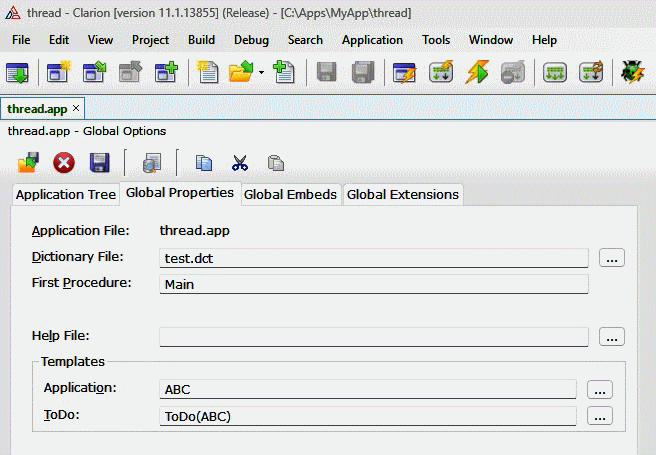The height and width of the screenshot is (455, 656).
Task: Close the thread.app document tab
Action: [x=76, y=108]
